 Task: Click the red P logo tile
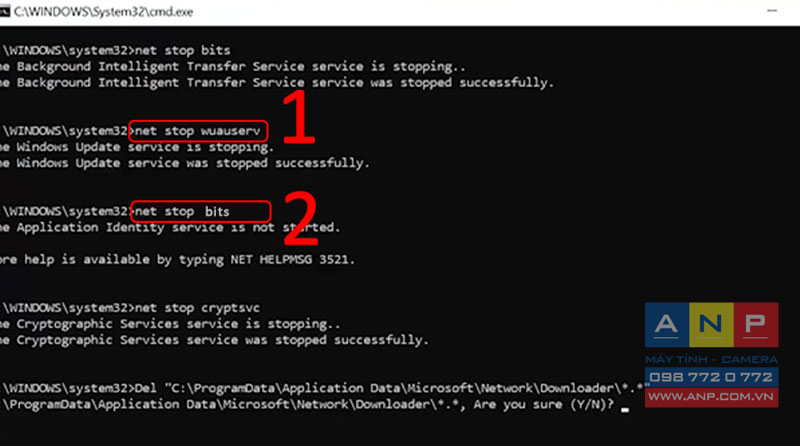(x=756, y=325)
